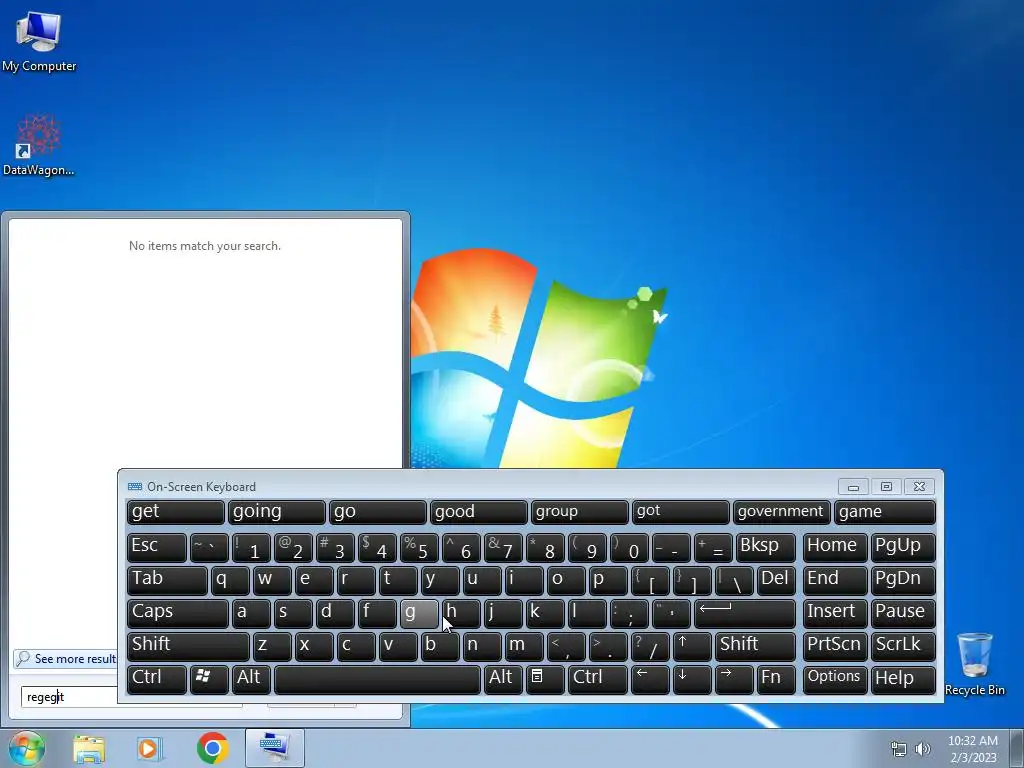The height and width of the screenshot is (768, 1024).
Task: Tap the PgDn key
Action: coord(903,580)
